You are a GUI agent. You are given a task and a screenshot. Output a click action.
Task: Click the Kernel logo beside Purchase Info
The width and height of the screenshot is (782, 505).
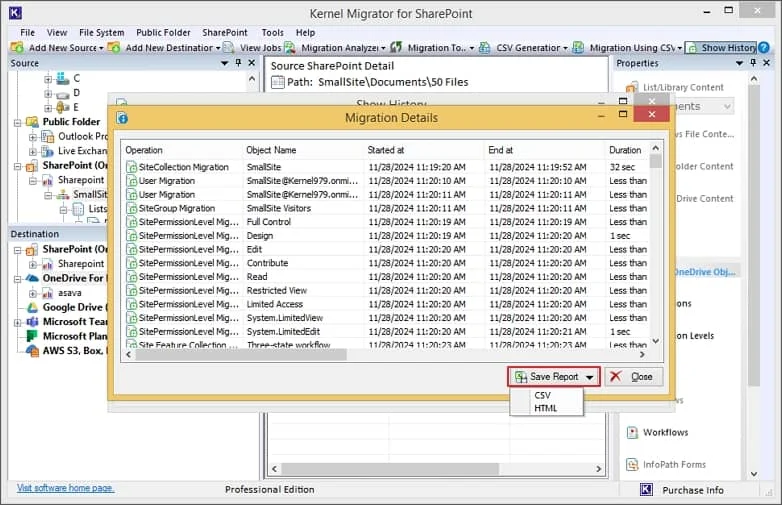tap(646, 490)
